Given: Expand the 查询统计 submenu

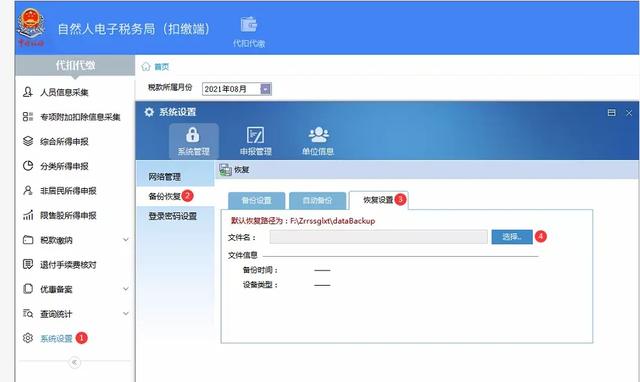Looking at the screenshot, I should (126, 313).
